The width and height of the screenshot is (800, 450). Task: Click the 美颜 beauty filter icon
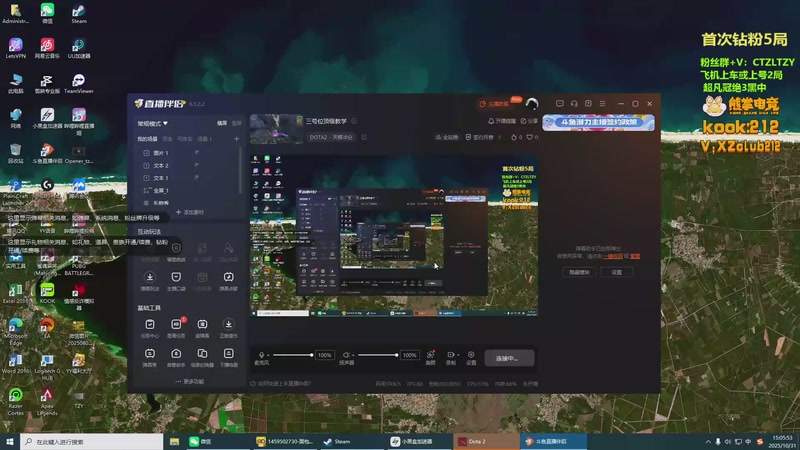431,355
